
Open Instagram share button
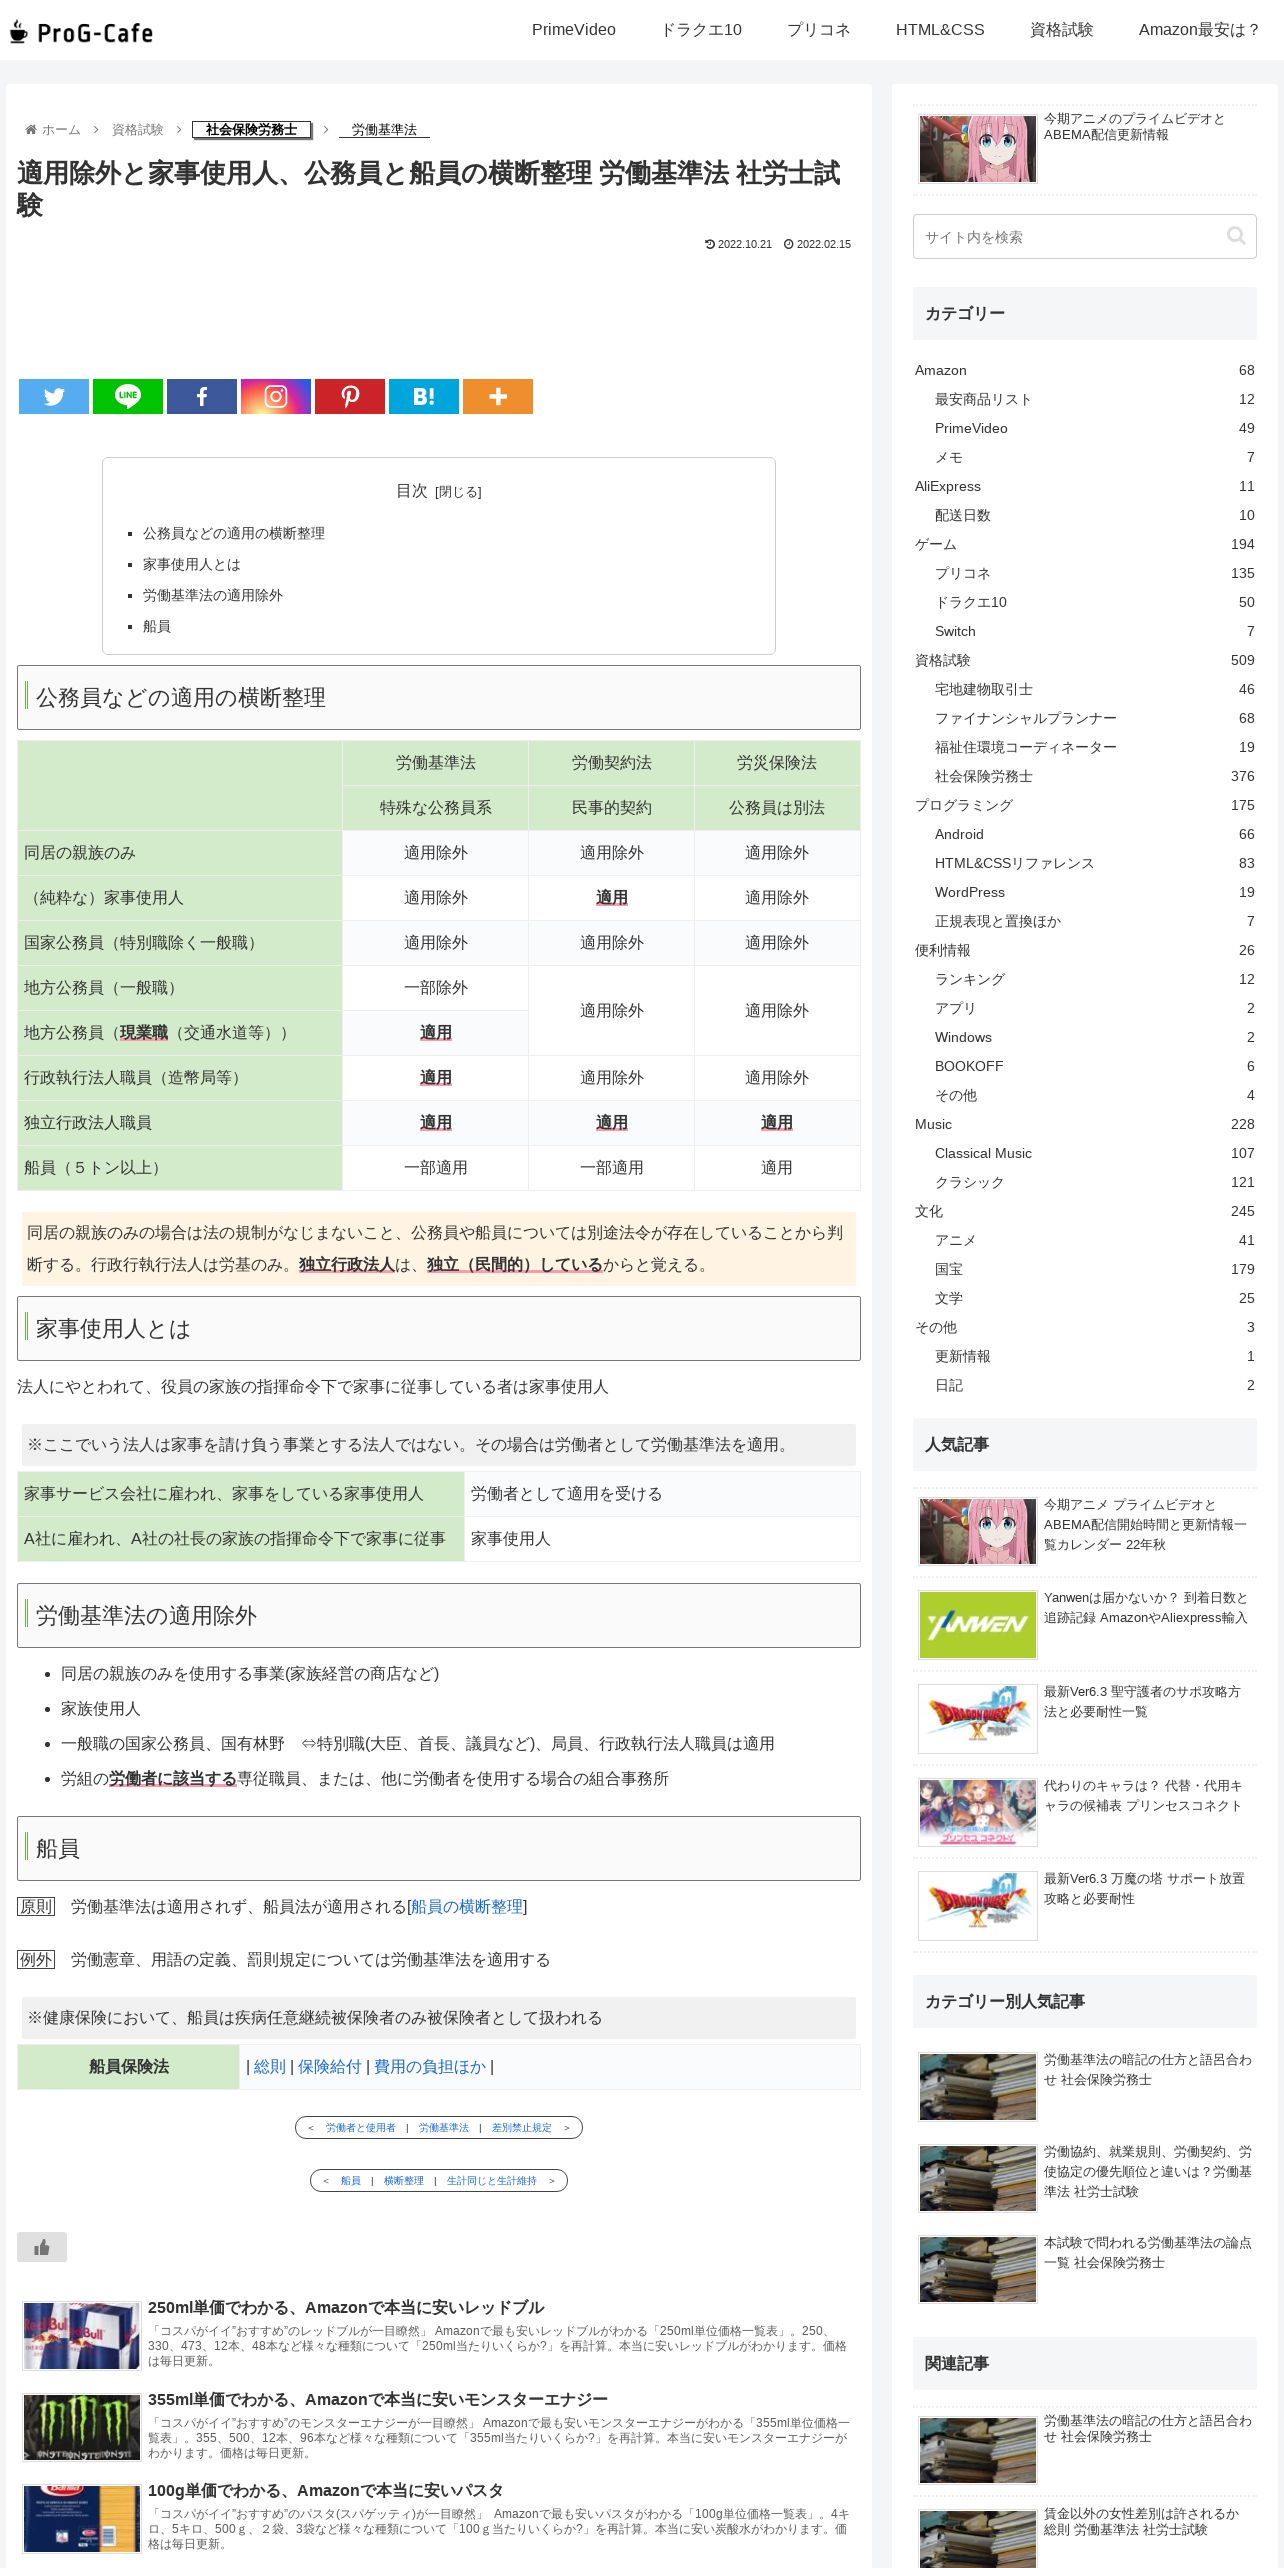pyautogui.click(x=276, y=396)
